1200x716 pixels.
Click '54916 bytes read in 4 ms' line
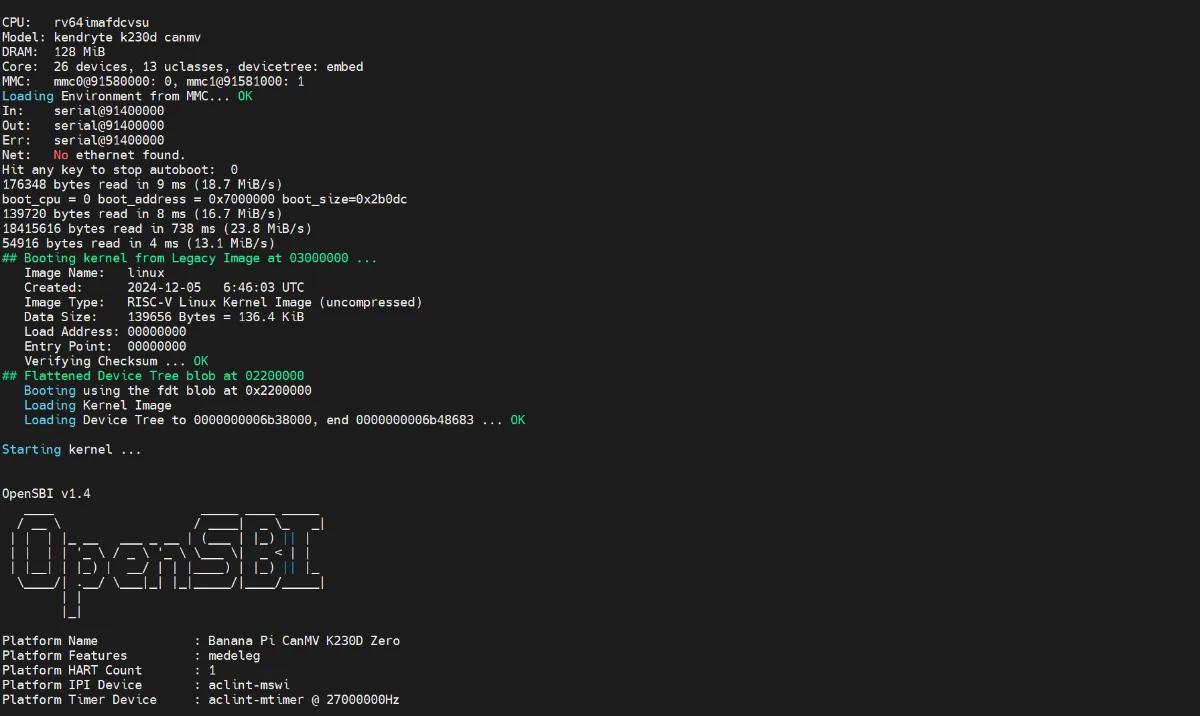[x=138, y=243]
